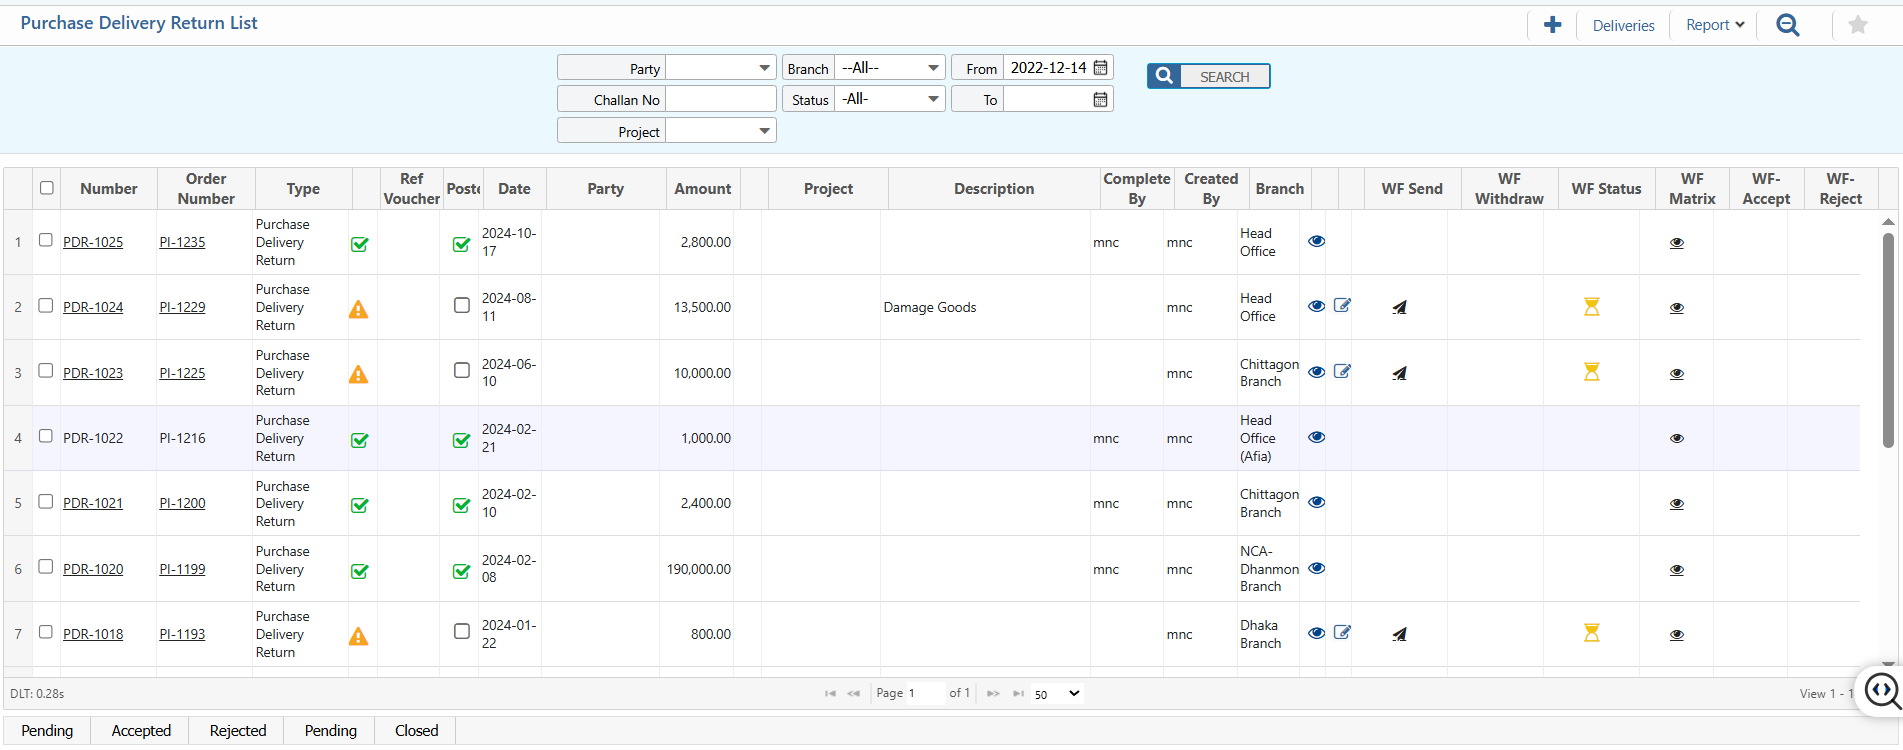
Task: Open To date calendar picker icon
Action: [x=1101, y=99]
